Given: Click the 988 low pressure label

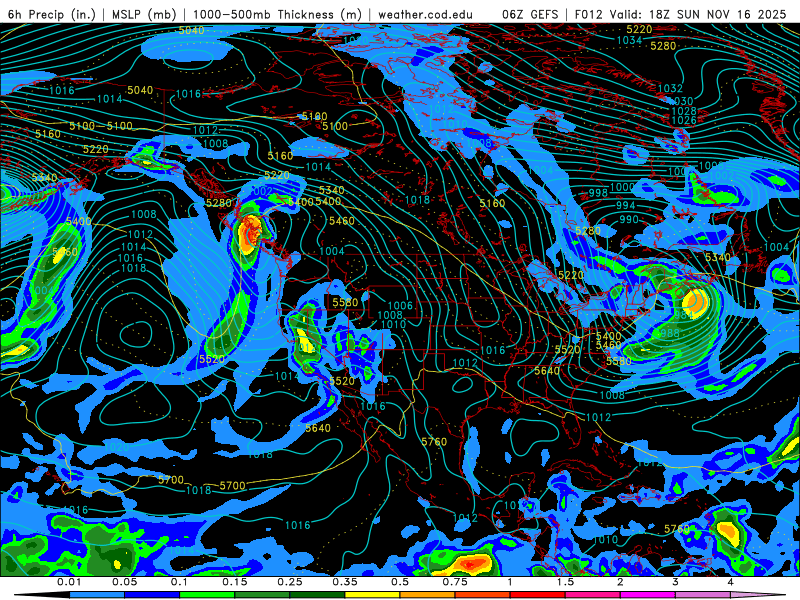Looking at the screenshot, I should point(669,333).
